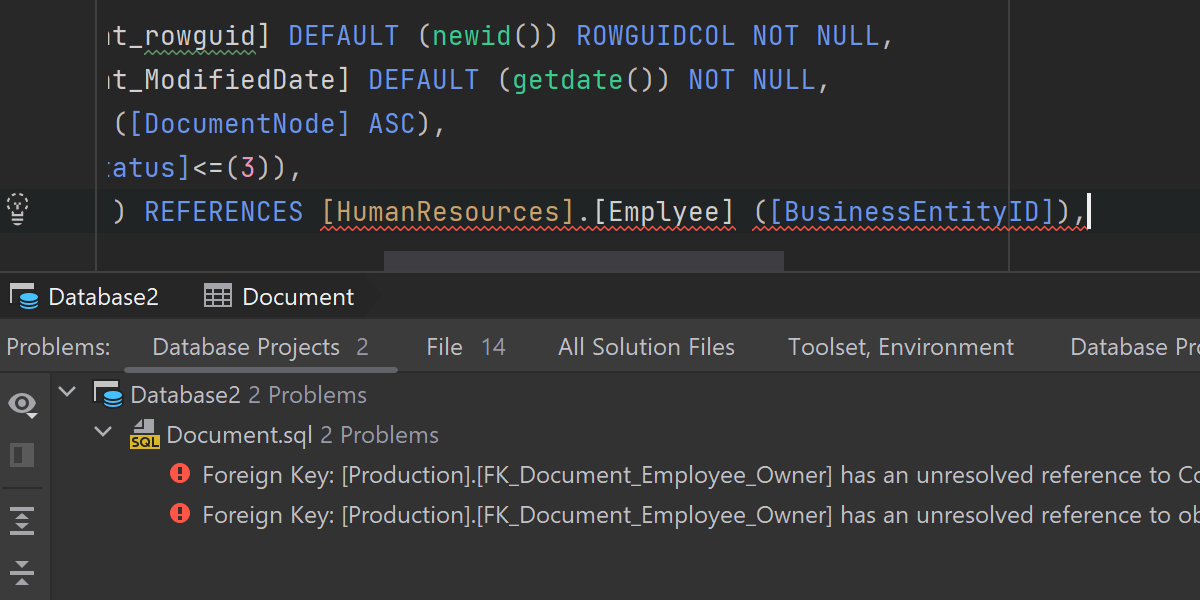Click the SQL file icon for Document.sql
This screenshot has height=600, width=1200.
144,435
